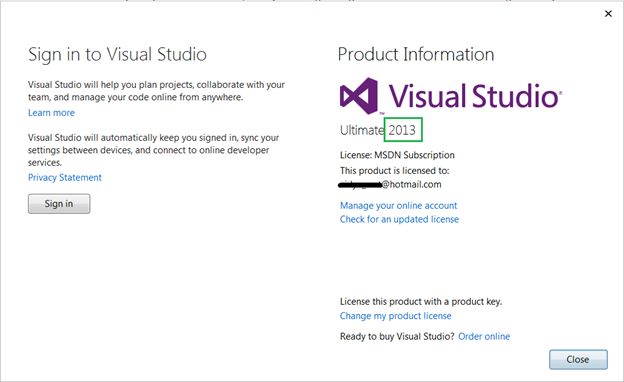624x382 pixels.
Task: Follow the Order online link
Action: pos(484,337)
